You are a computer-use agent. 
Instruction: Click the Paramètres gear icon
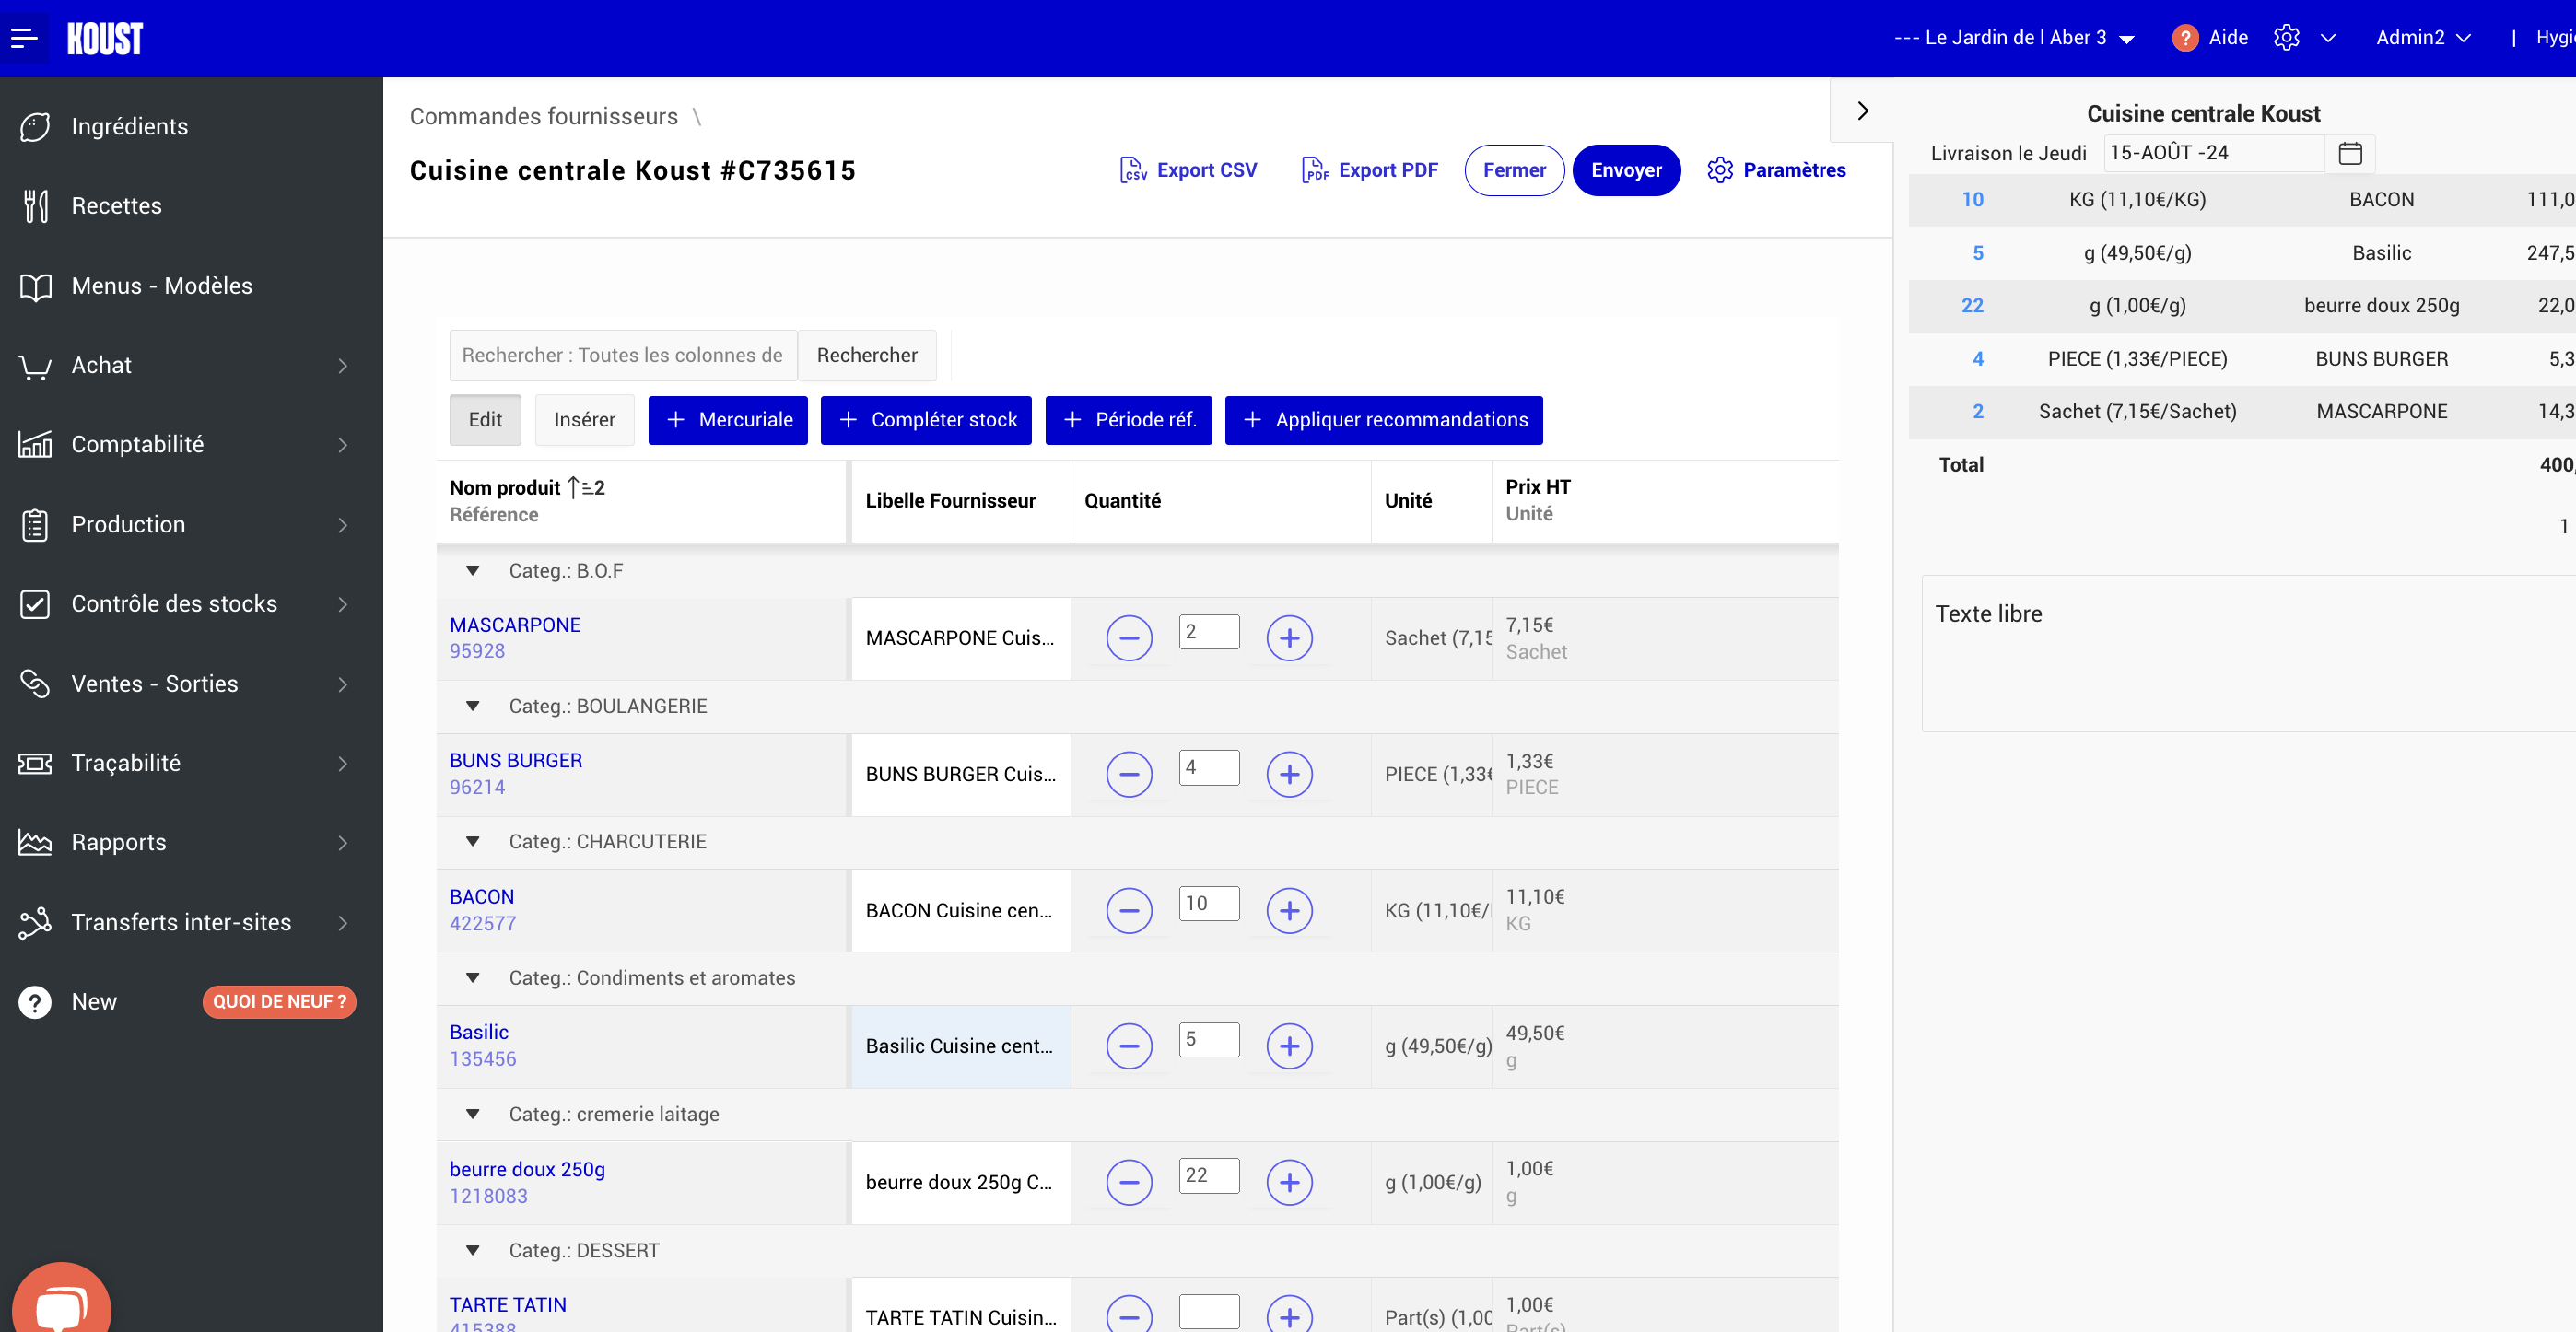pos(1720,170)
